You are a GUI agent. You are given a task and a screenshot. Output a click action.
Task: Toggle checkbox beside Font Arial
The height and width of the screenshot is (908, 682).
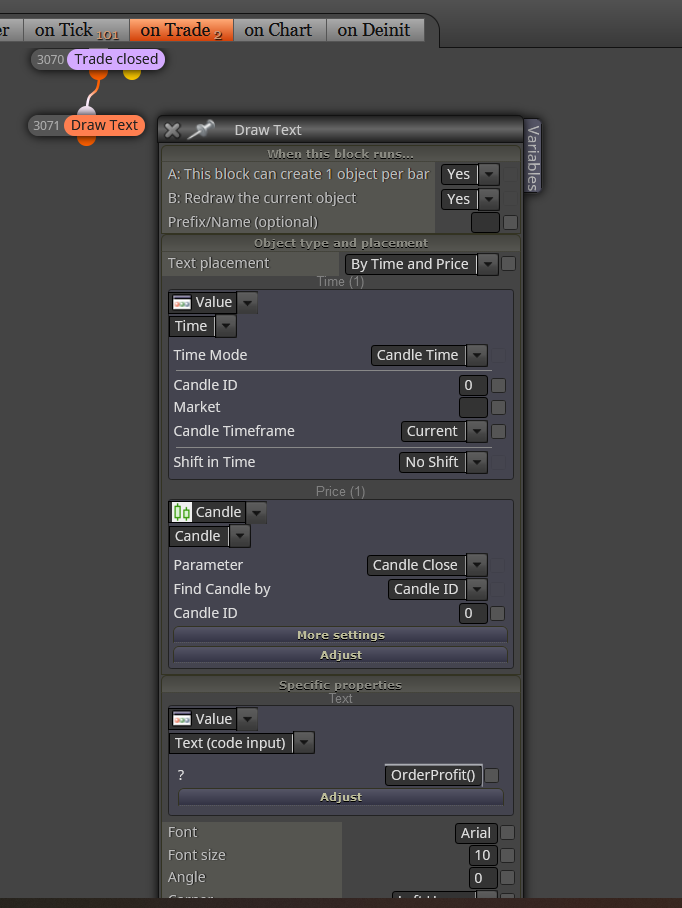click(507, 833)
